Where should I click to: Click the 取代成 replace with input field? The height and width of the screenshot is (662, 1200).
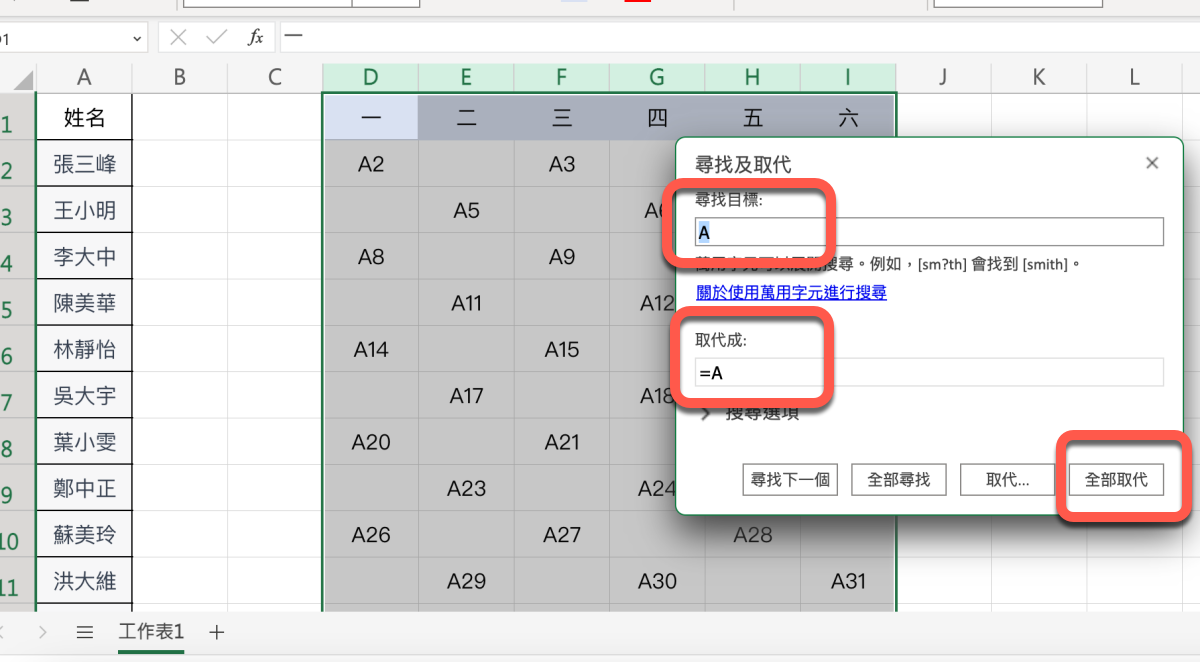(x=930, y=373)
